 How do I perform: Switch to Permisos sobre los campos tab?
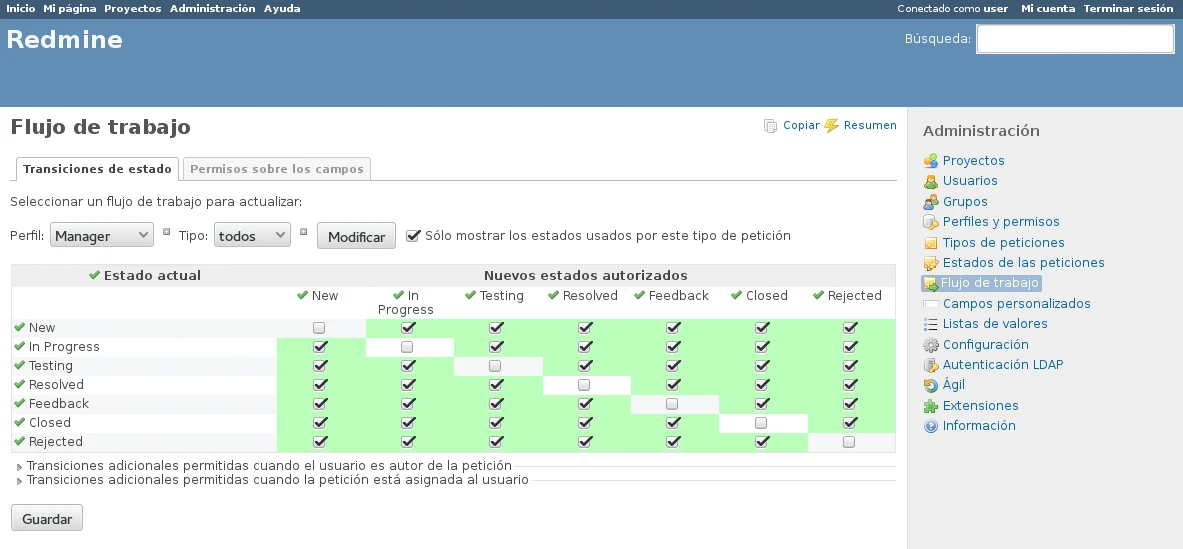click(x=276, y=169)
